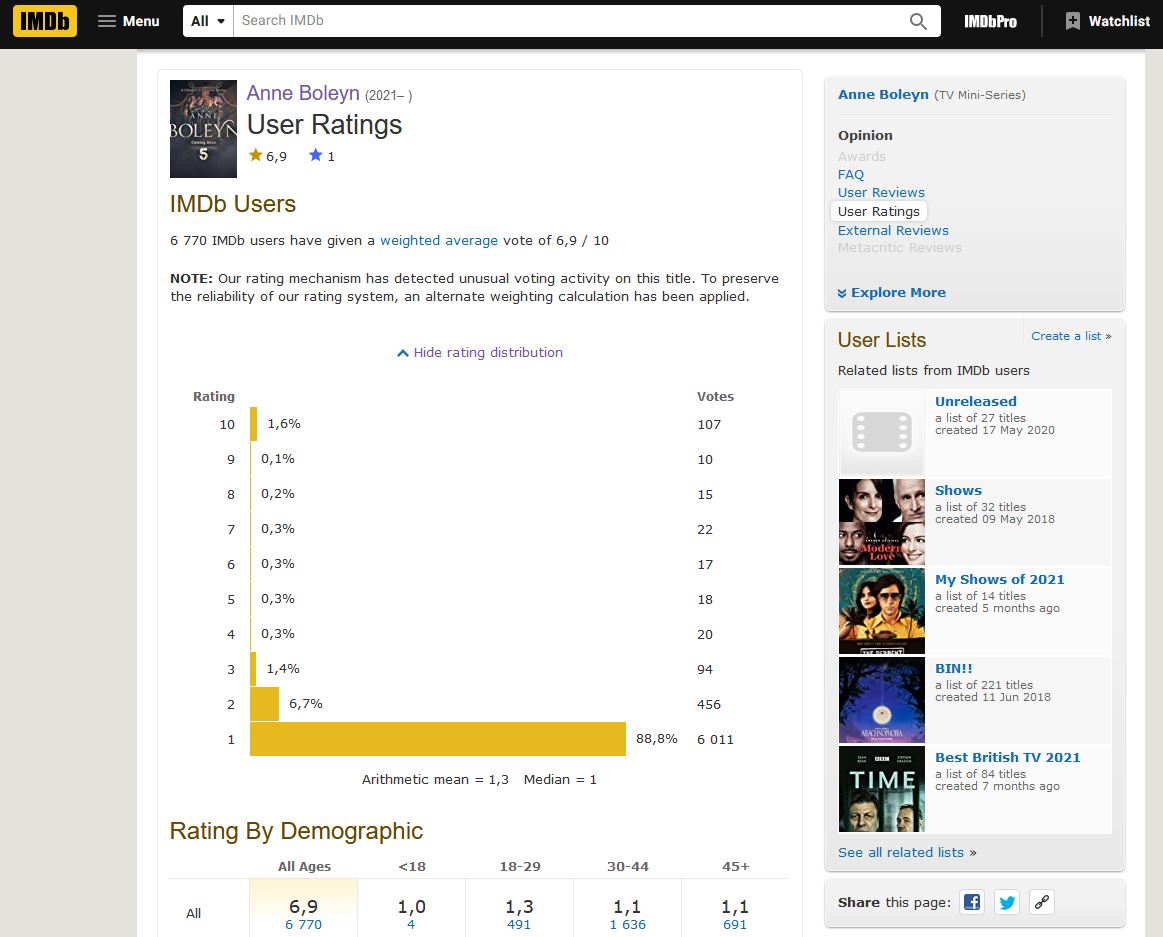1163x937 pixels.
Task: Share this page on Facebook
Action: 972,902
